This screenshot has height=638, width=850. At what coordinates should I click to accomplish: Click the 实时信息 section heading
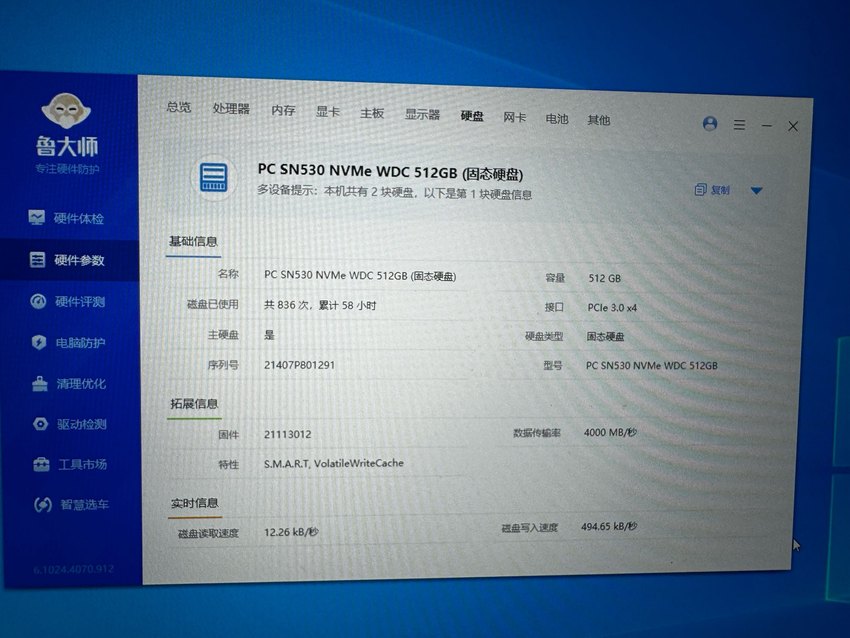click(x=194, y=503)
